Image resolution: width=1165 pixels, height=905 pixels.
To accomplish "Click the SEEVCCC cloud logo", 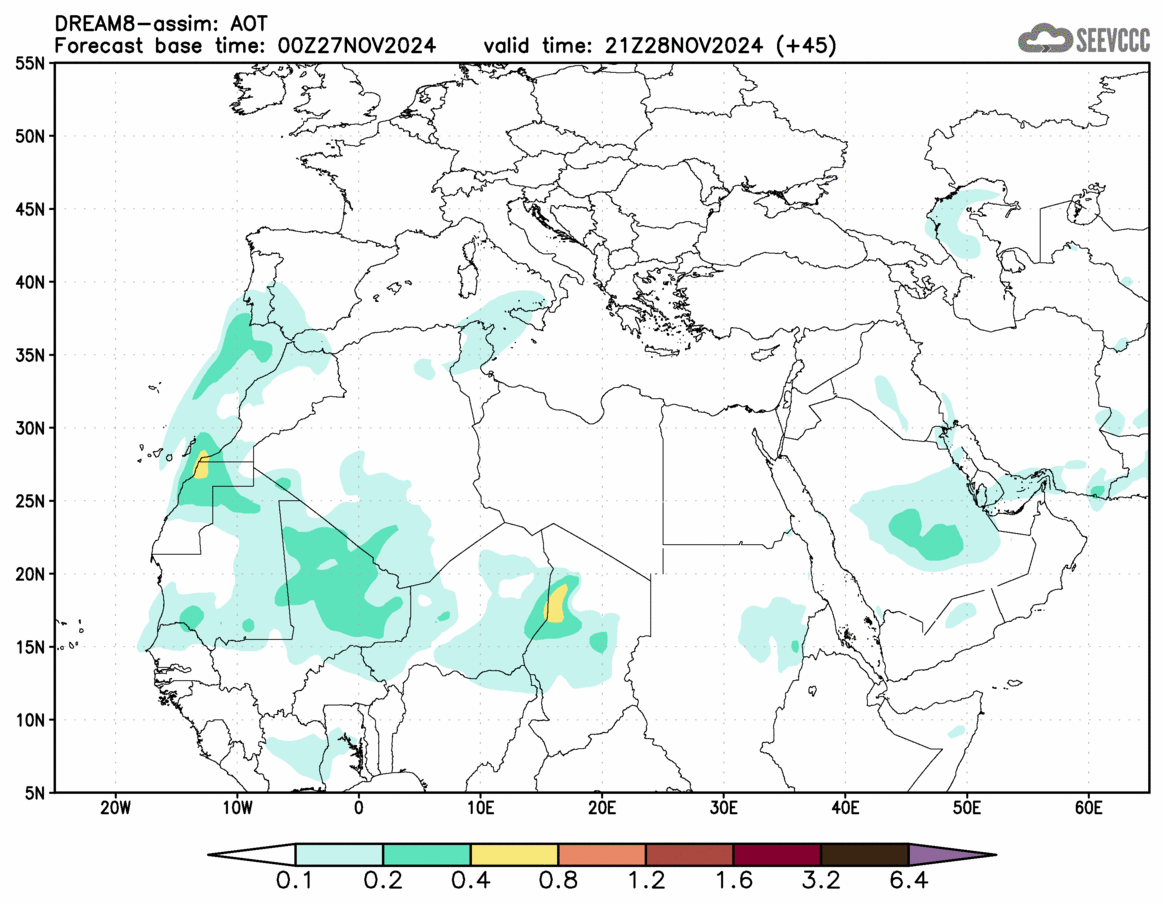I will pos(1084,38).
